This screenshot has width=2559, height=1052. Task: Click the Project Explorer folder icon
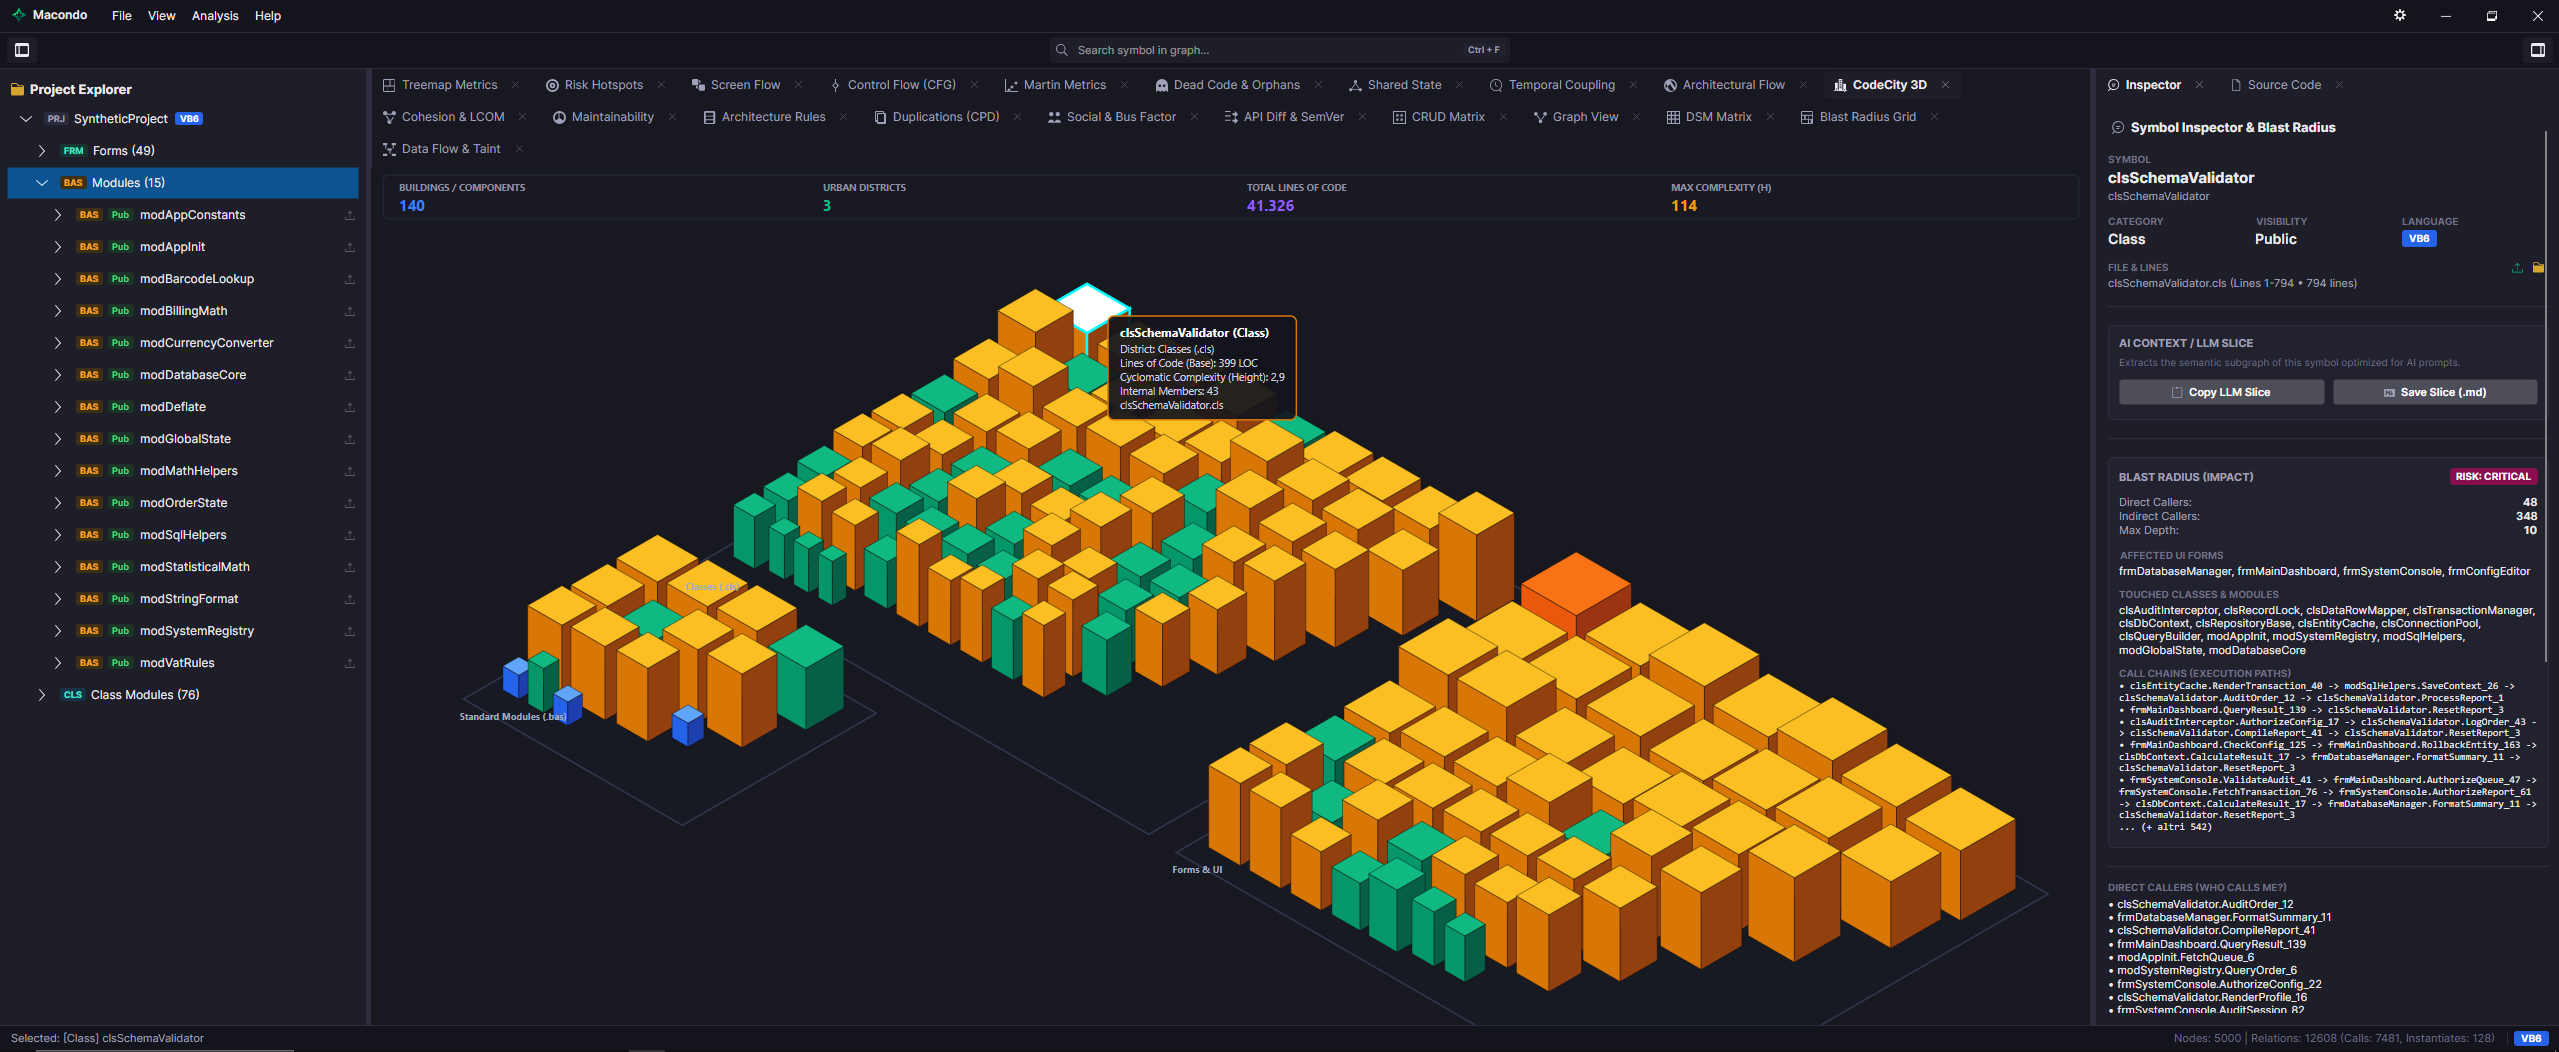17,89
